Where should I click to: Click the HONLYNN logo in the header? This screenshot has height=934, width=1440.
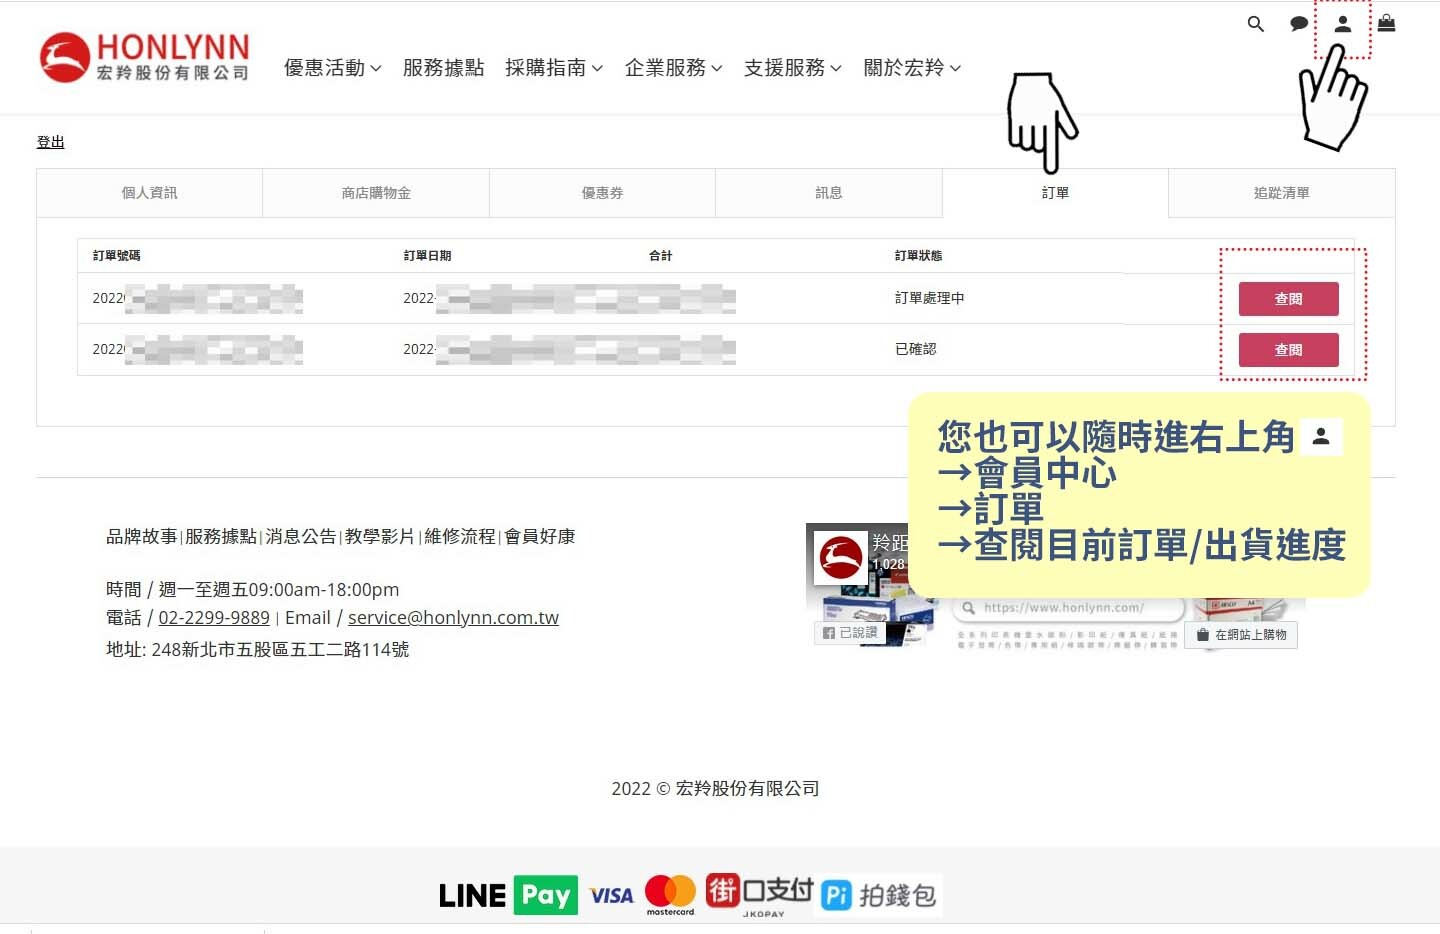[144, 57]
